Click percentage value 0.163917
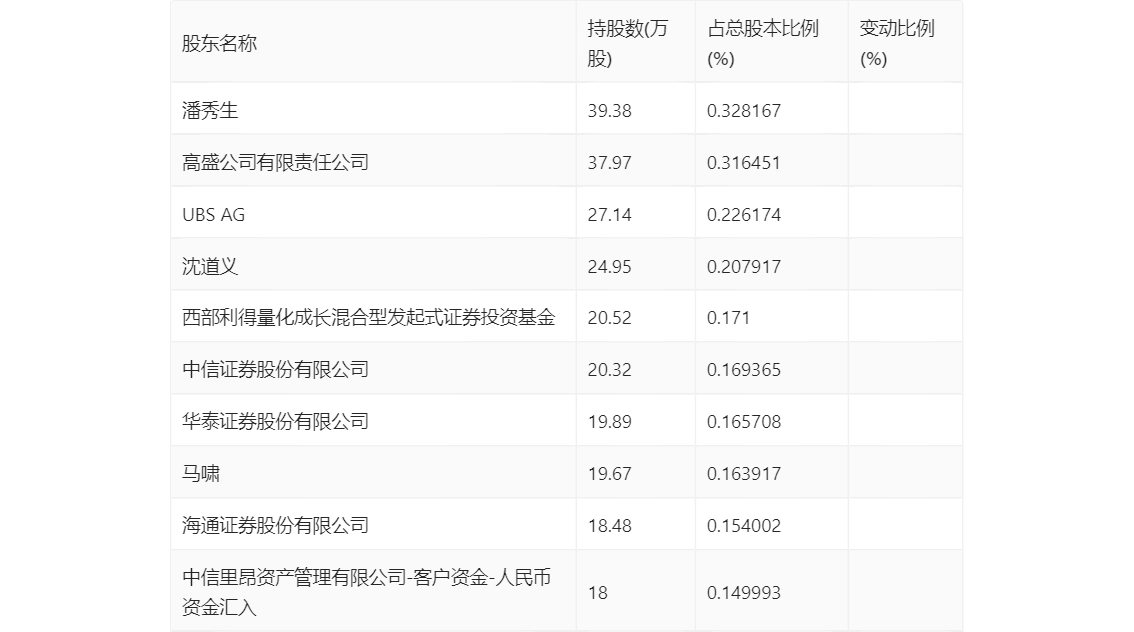 744,474
